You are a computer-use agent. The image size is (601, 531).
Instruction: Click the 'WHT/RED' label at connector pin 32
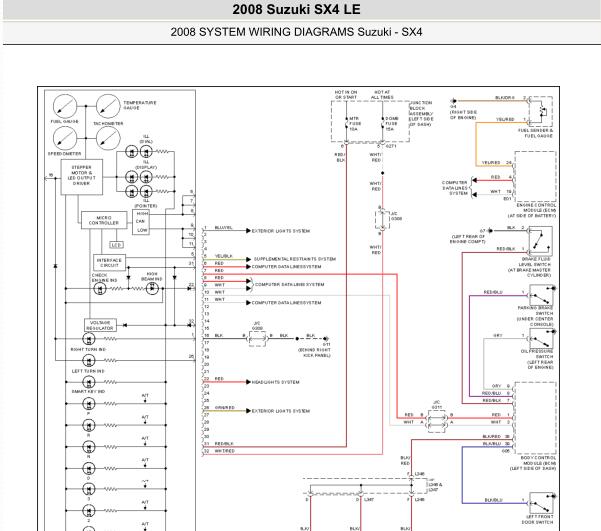[x=225, y=451]
